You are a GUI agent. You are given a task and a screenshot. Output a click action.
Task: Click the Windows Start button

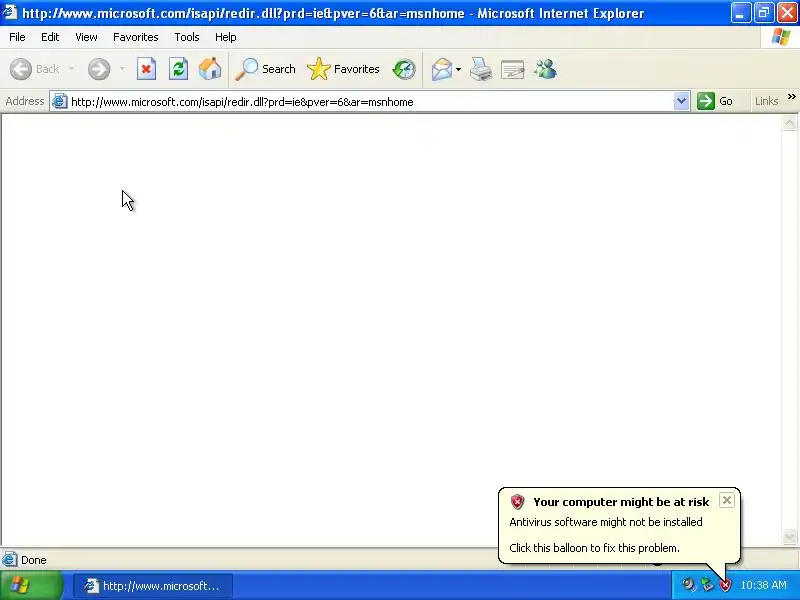32,585
